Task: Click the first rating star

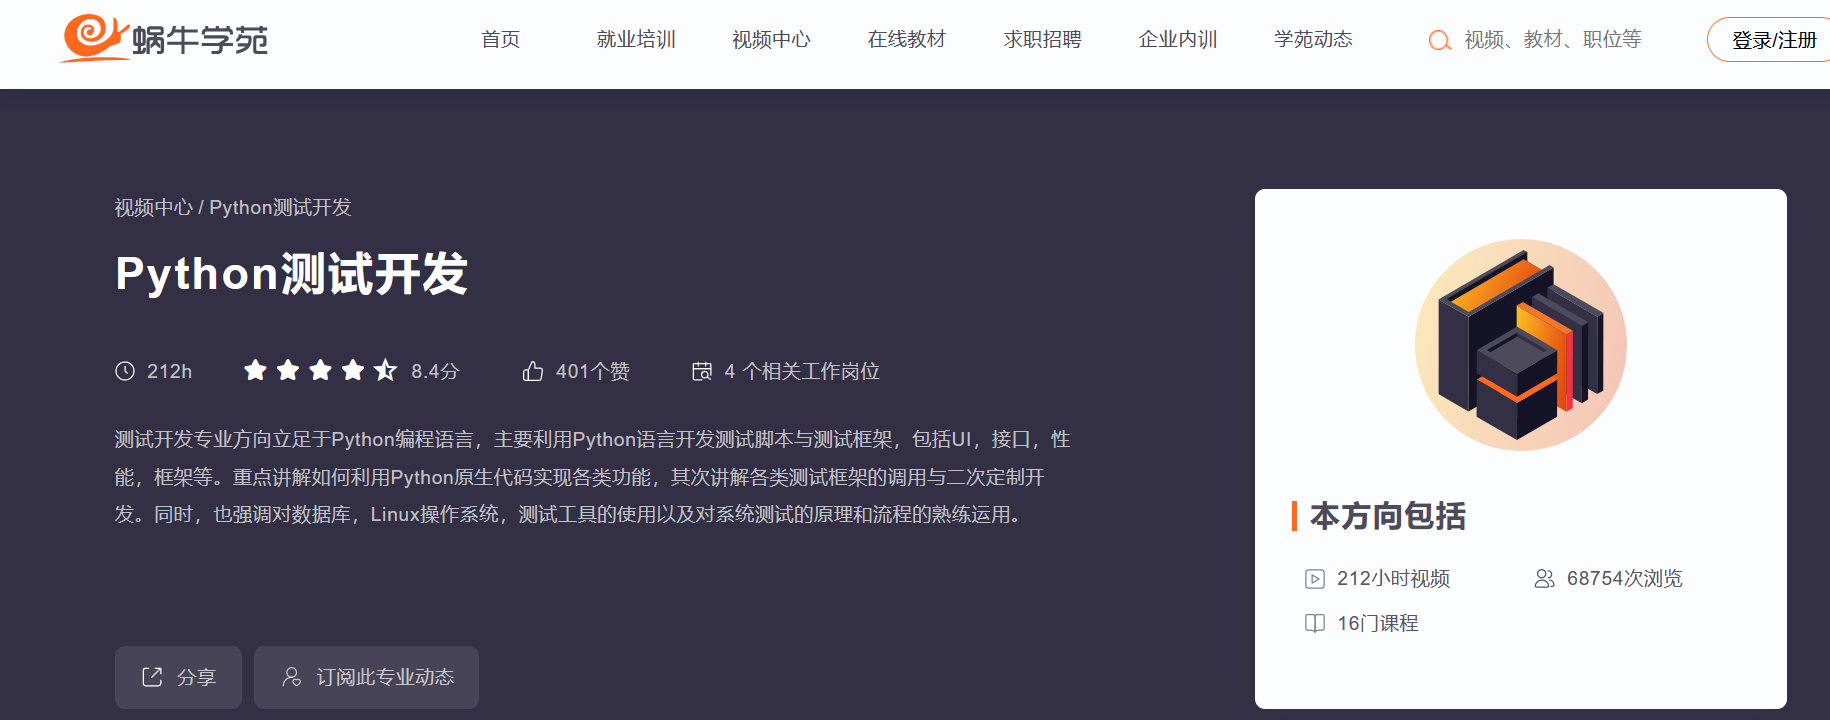Action: (x=256, y=371)
